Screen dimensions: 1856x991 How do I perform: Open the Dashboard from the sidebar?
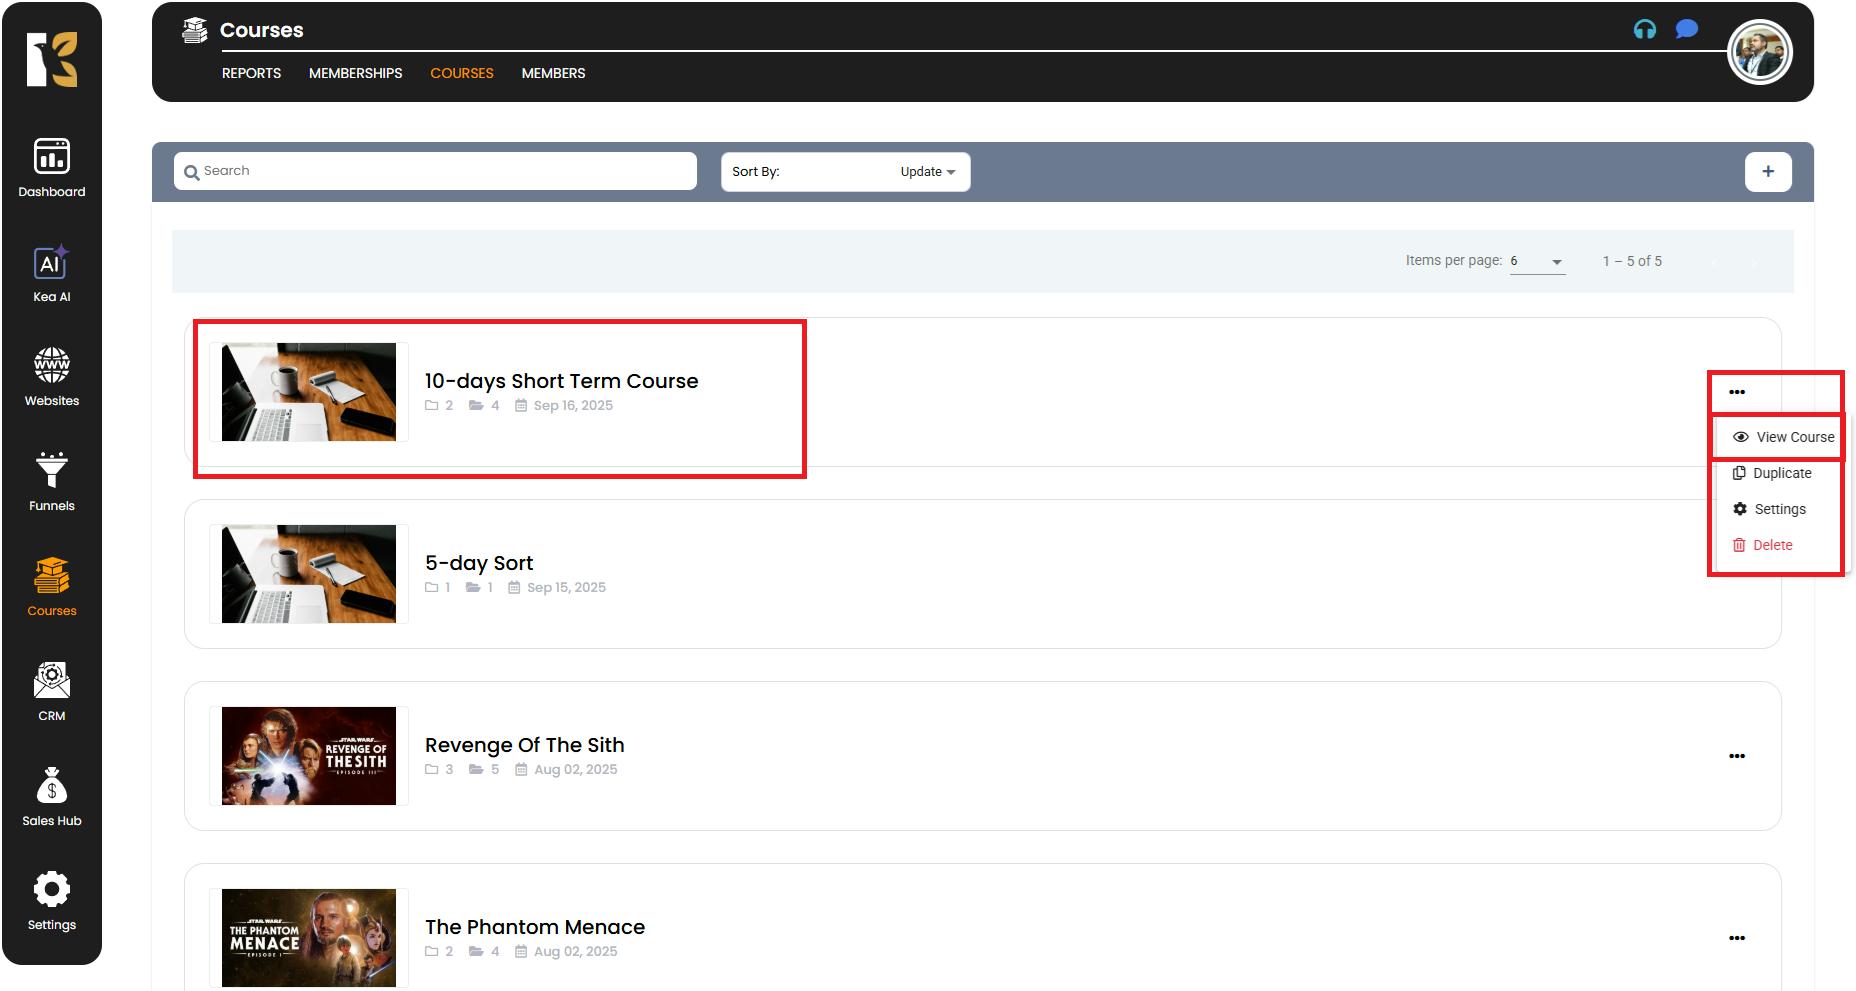coord(52,168)
